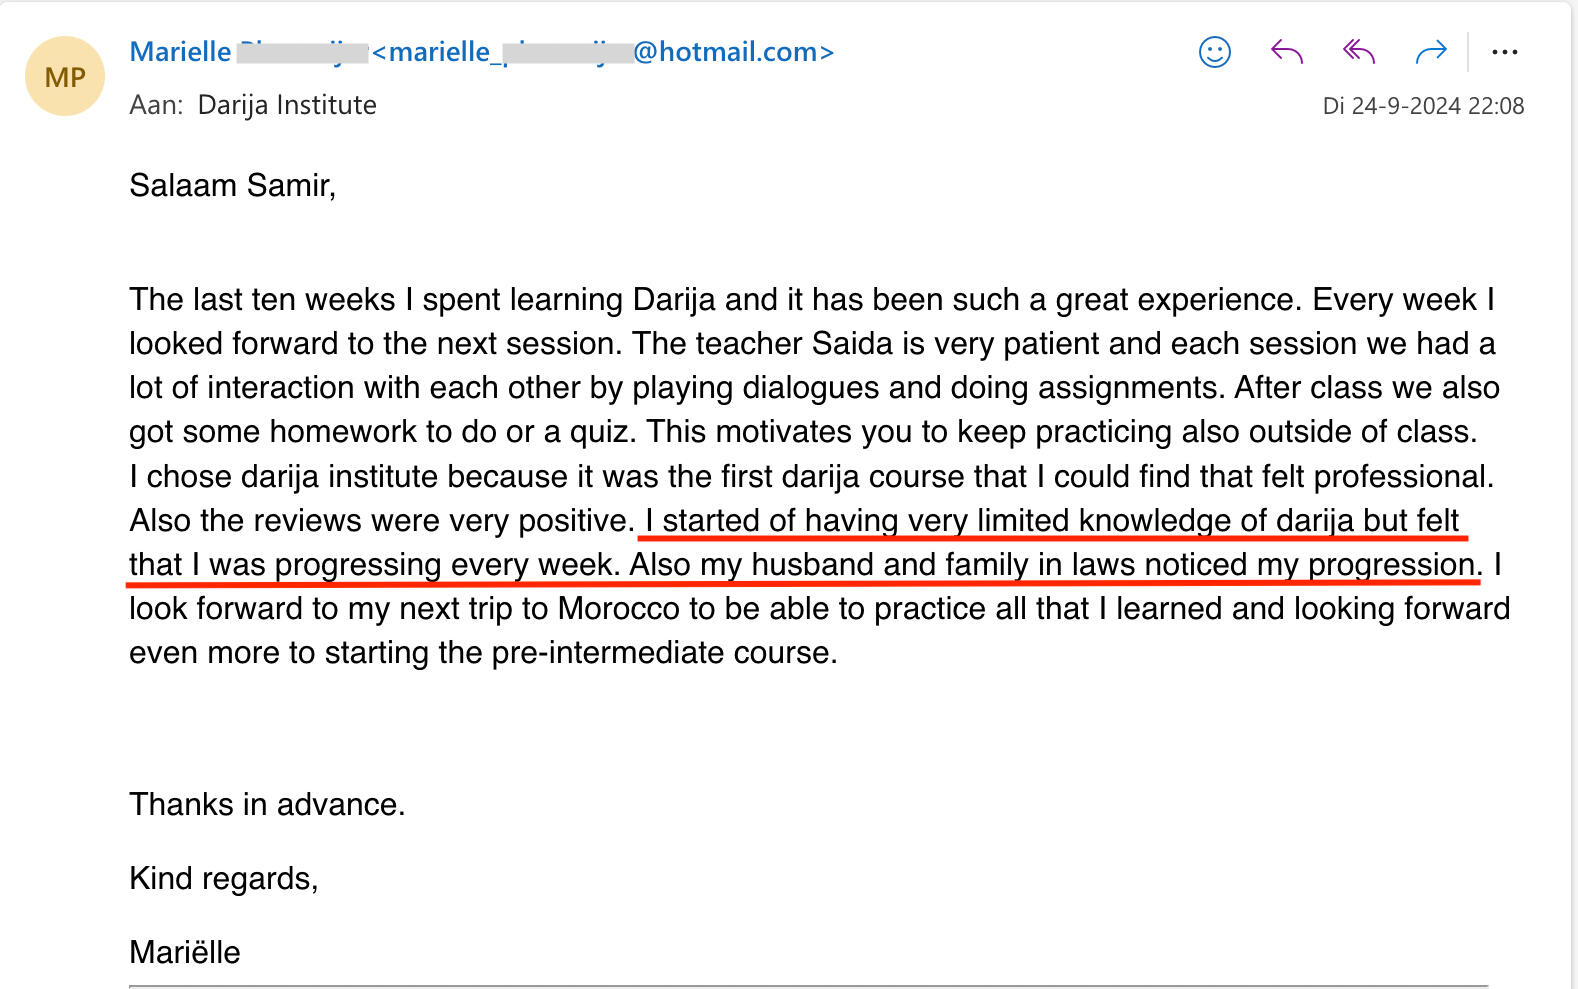
Task: Click the "Kind regards," closing line
Action: coord(223,879)
